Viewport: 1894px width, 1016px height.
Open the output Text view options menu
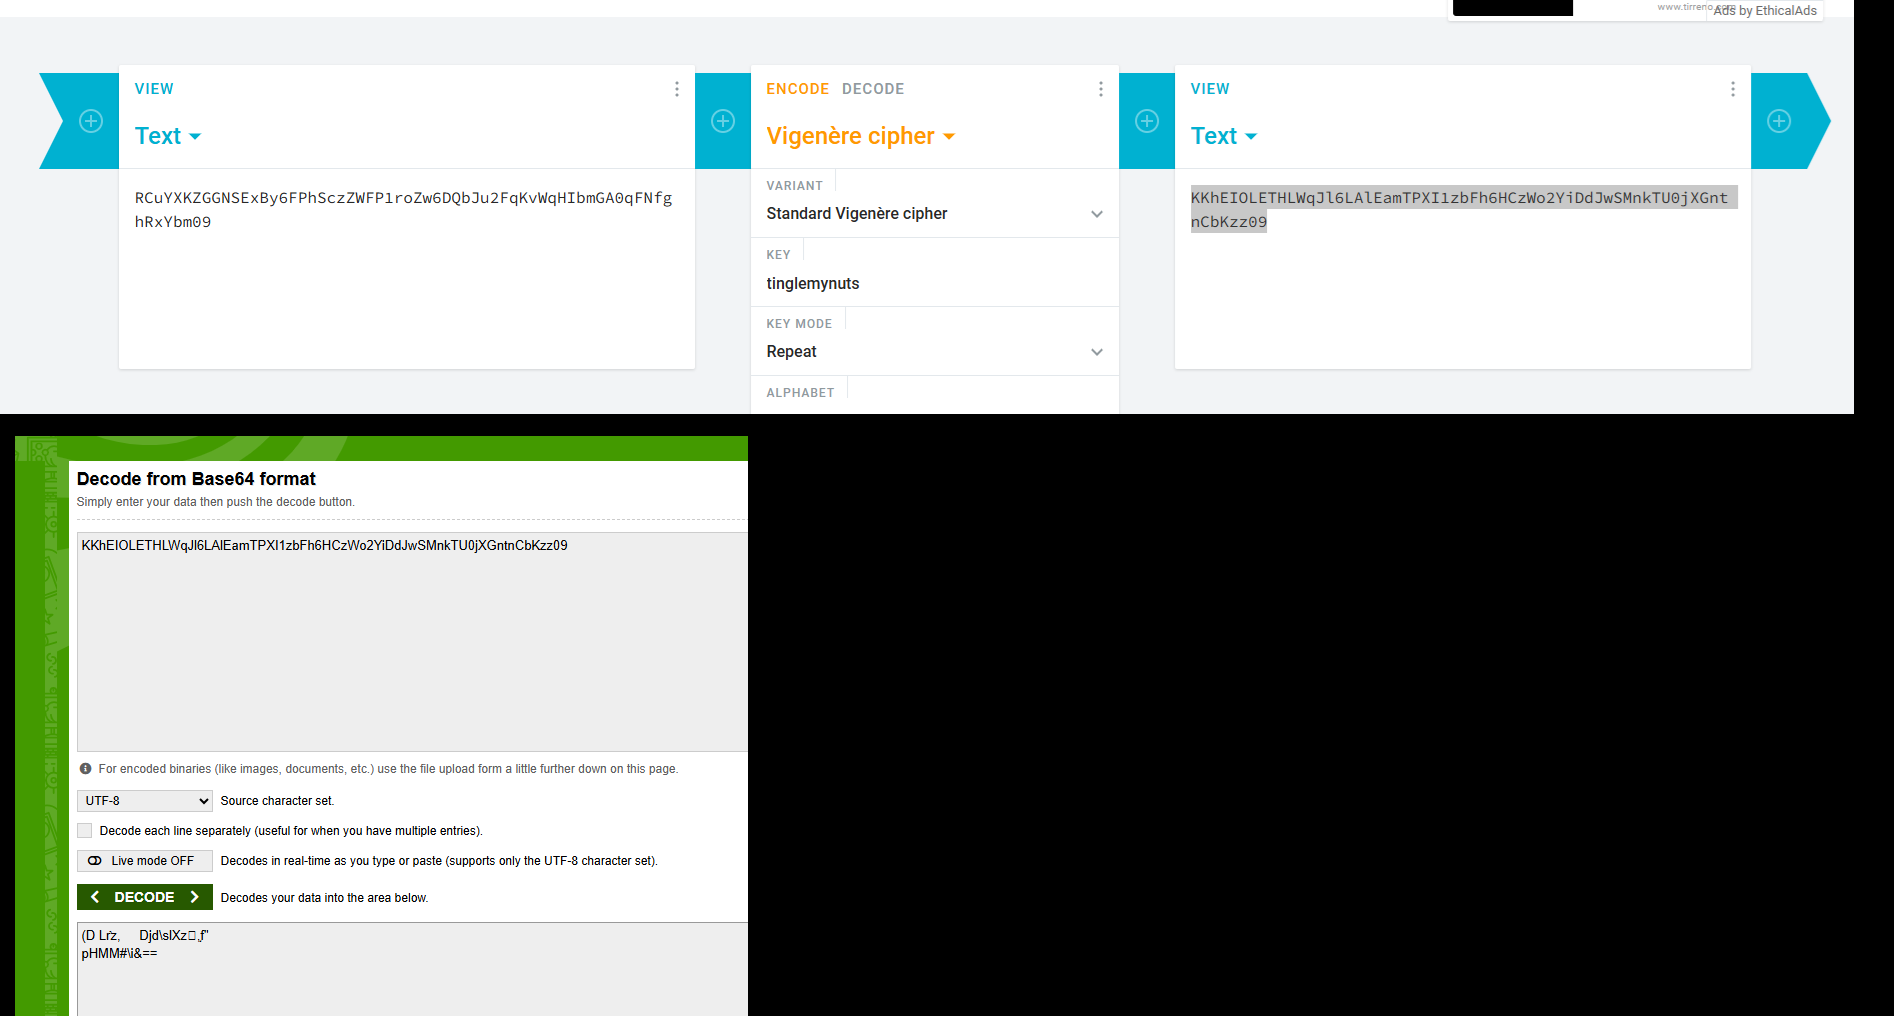point(1733,89)
